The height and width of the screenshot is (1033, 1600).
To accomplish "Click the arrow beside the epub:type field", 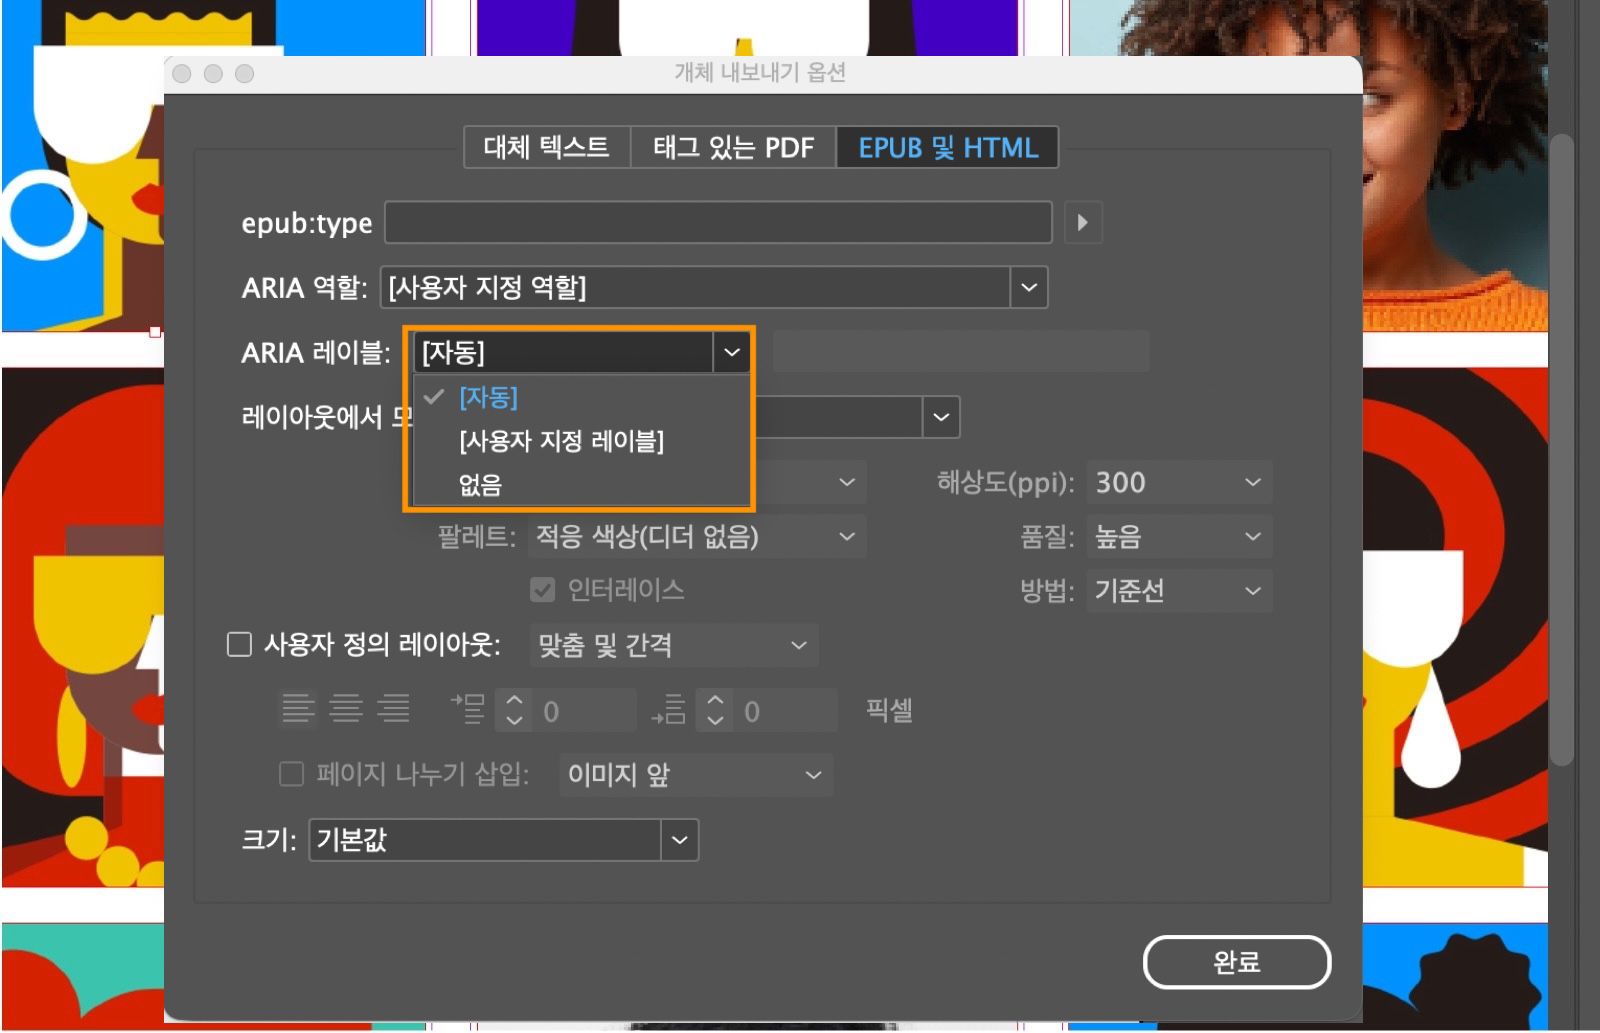I will (x=1082, y=222).
